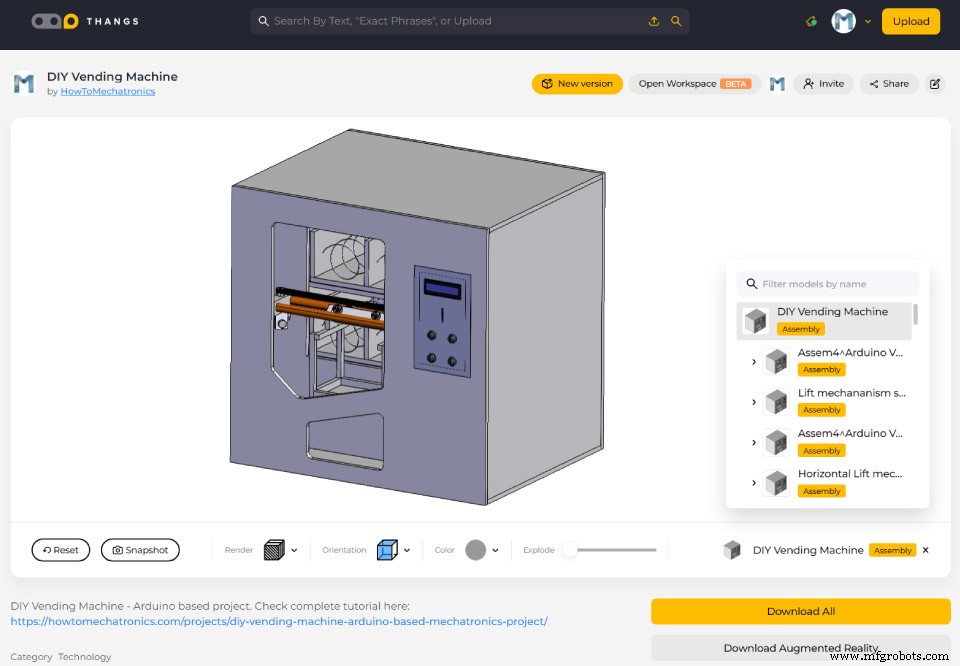
Task: Remove the DIY Vending Machine selection with the X
Action: coord(924,549)
